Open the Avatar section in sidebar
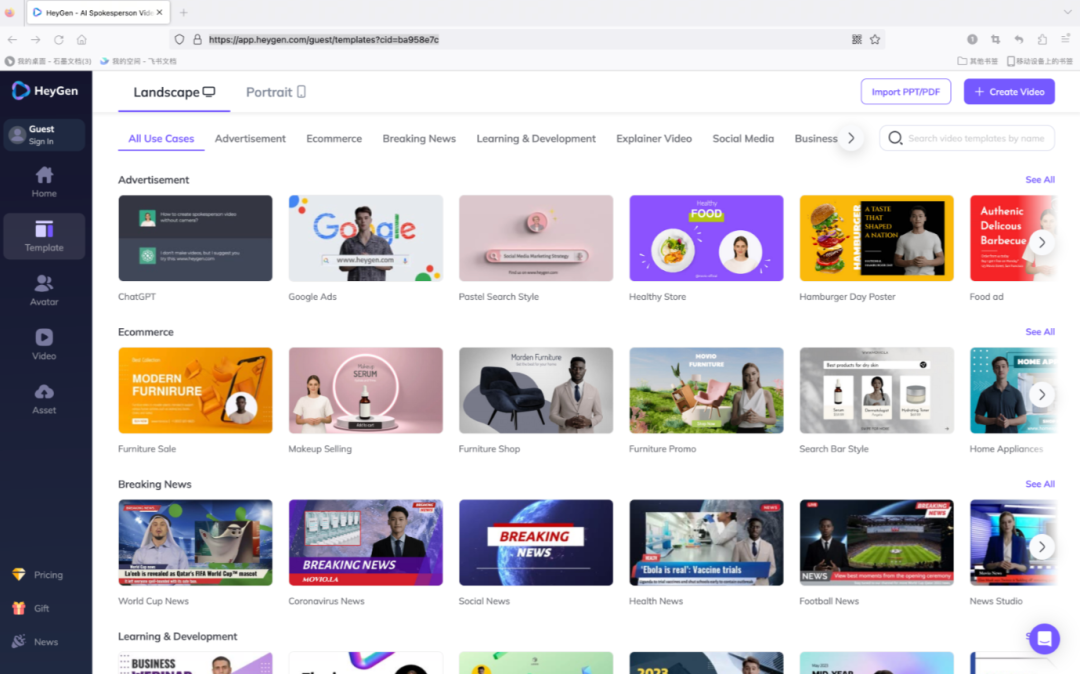Image resolution: width=1080 pixels, height=674 pixels. point(44,291)
